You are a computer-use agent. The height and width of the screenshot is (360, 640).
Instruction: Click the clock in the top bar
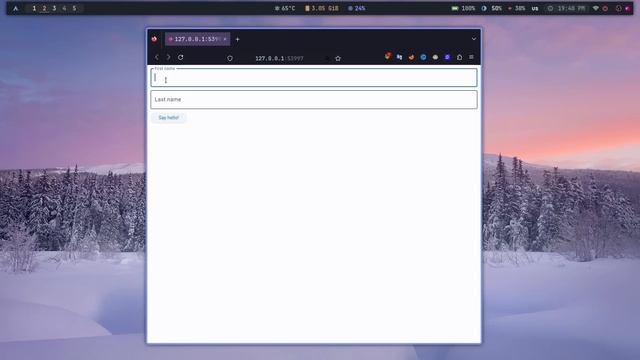[567, 8]
